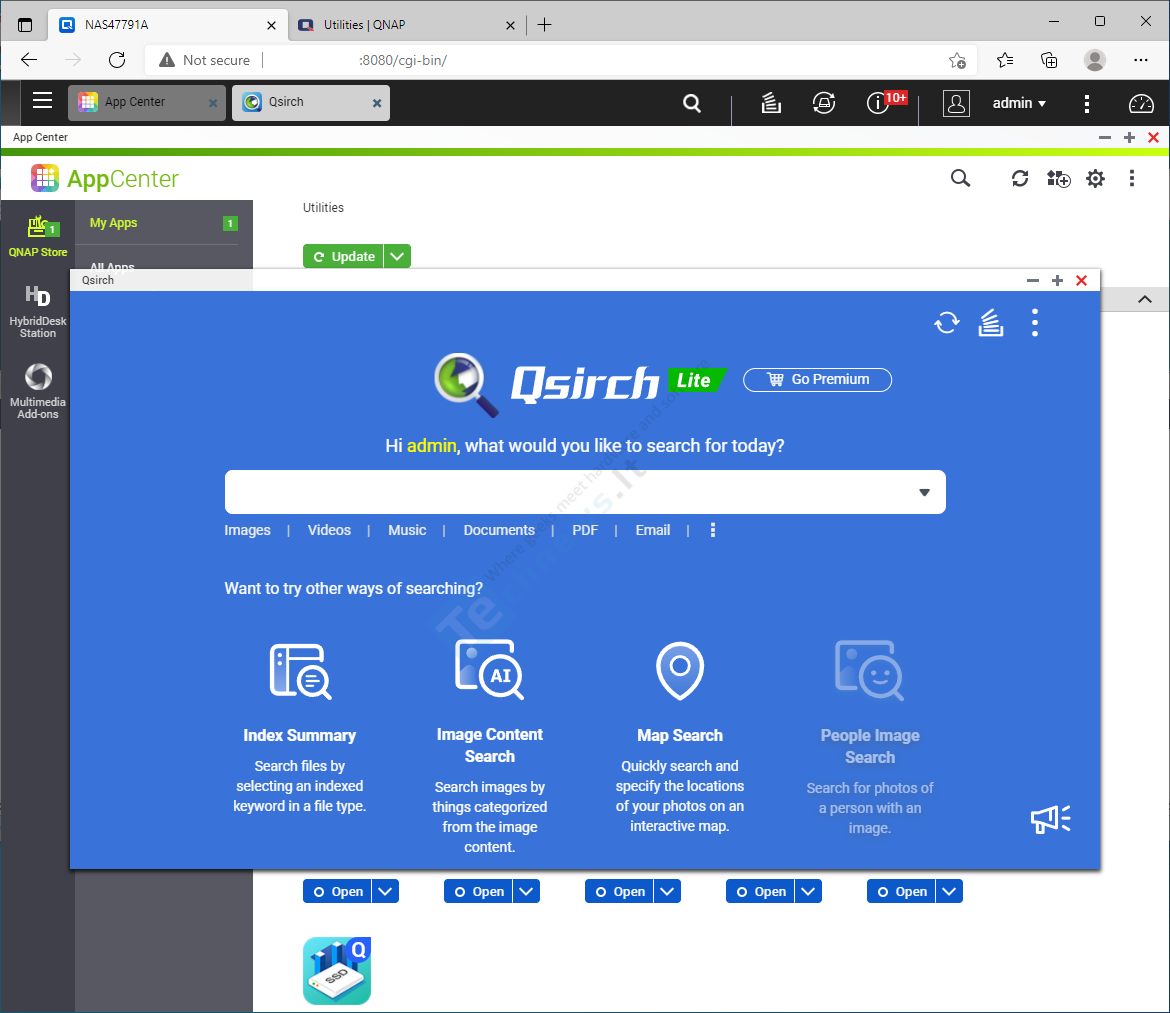Screen dimensions: 1170x1013
Task: Select HybridDesk Station in the sidebar
Action: (x=38, y=312)
